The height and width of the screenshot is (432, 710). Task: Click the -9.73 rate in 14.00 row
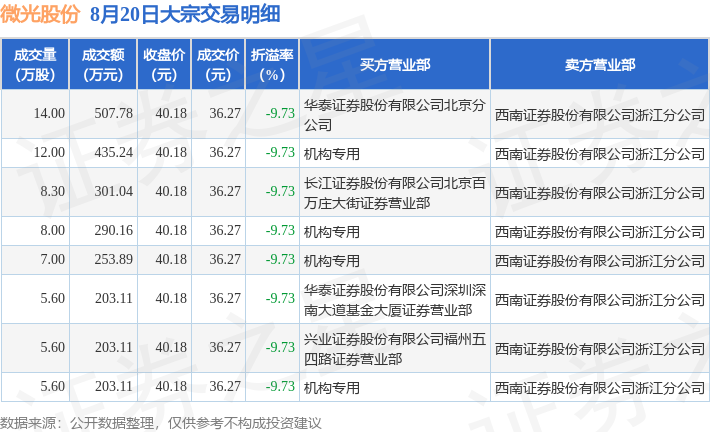(280, 113)
